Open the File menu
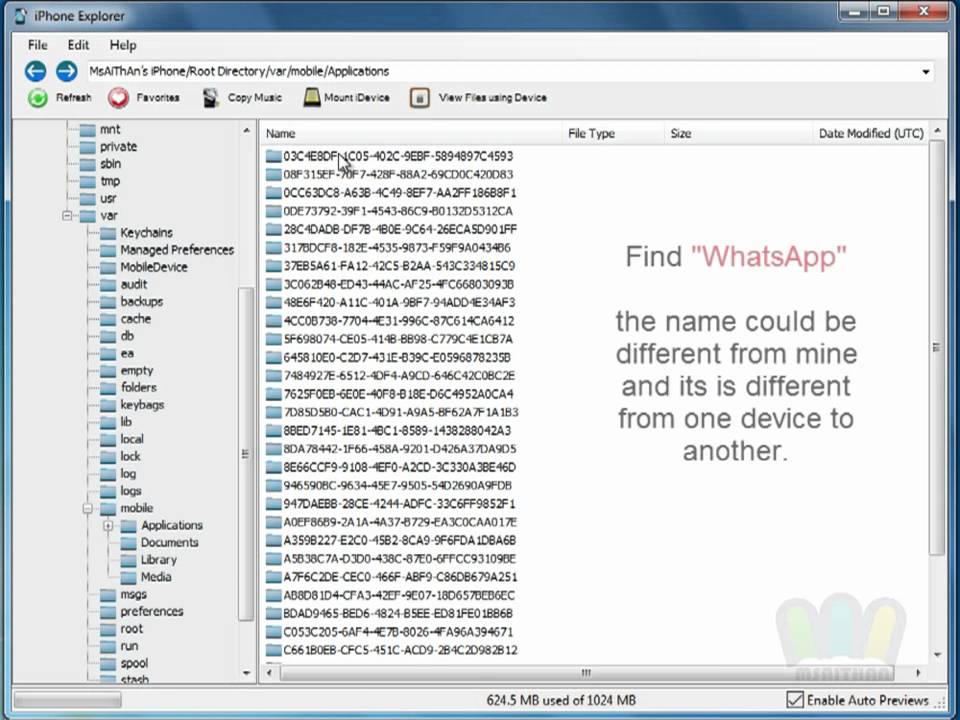Screen dimensions: 960x720 coord(37,45)
